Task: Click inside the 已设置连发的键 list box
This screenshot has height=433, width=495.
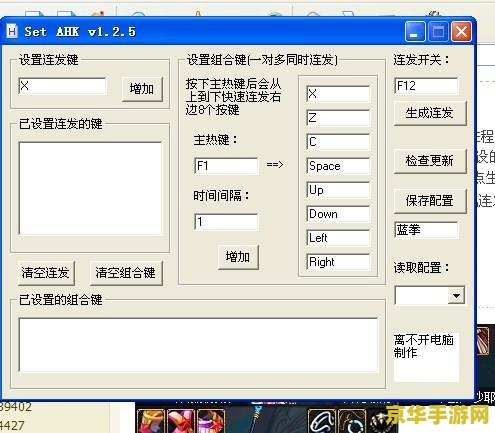Action: 91,188
